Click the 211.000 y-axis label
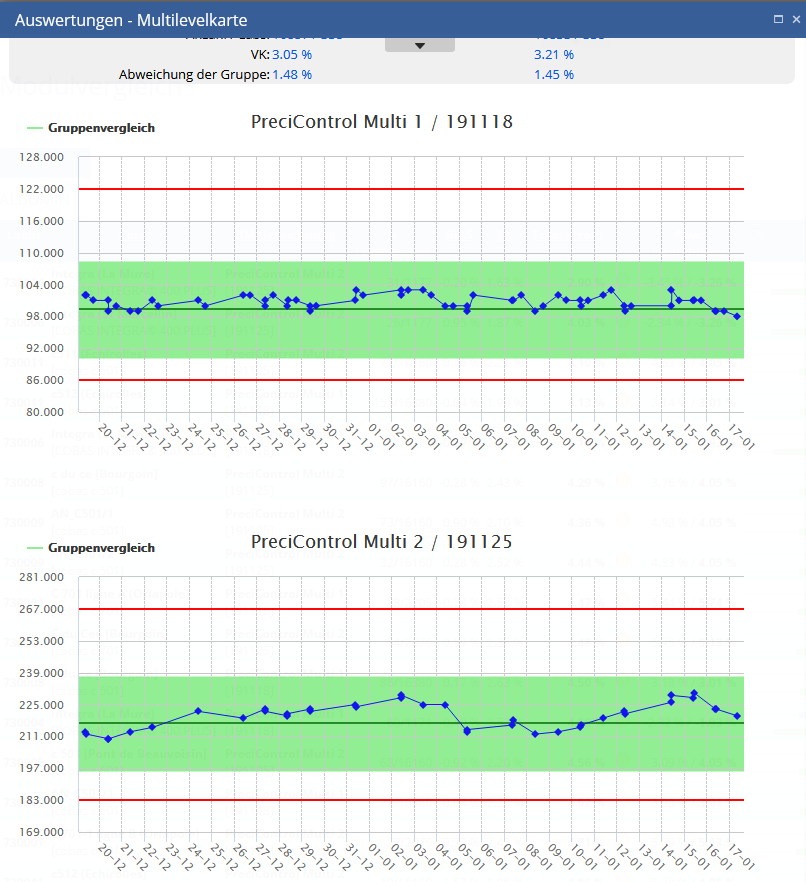 [x=42, y=736]
